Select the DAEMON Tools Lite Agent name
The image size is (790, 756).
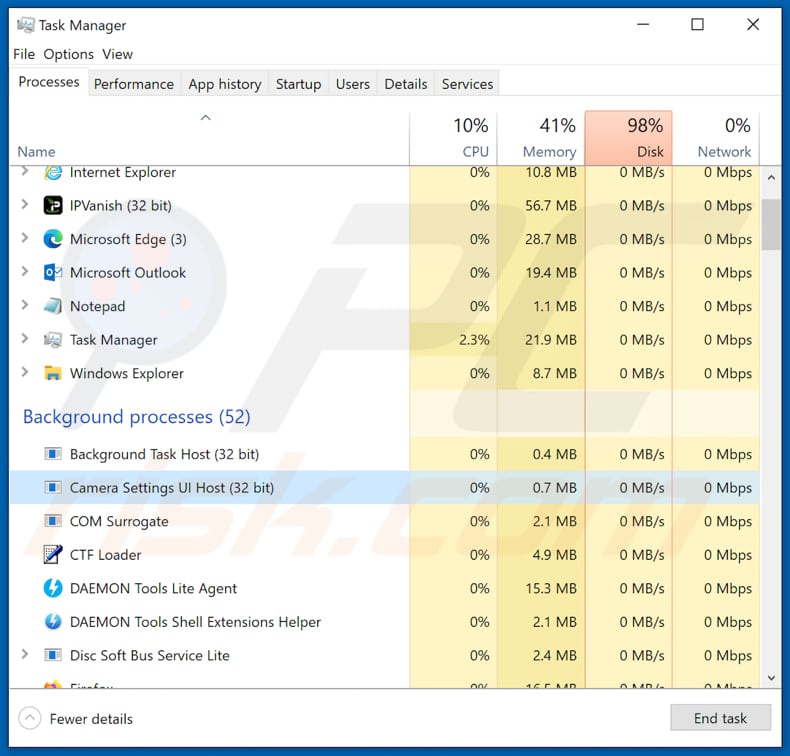tap(153, 588)
